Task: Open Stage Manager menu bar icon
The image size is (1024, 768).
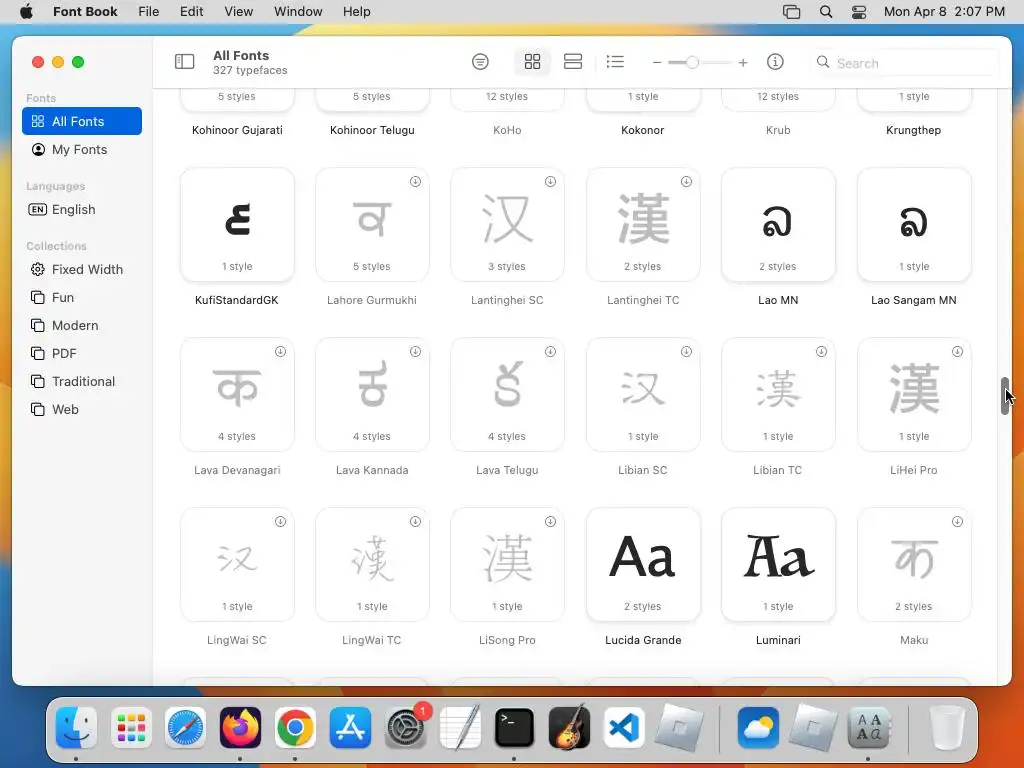Action: coord(792,12)
